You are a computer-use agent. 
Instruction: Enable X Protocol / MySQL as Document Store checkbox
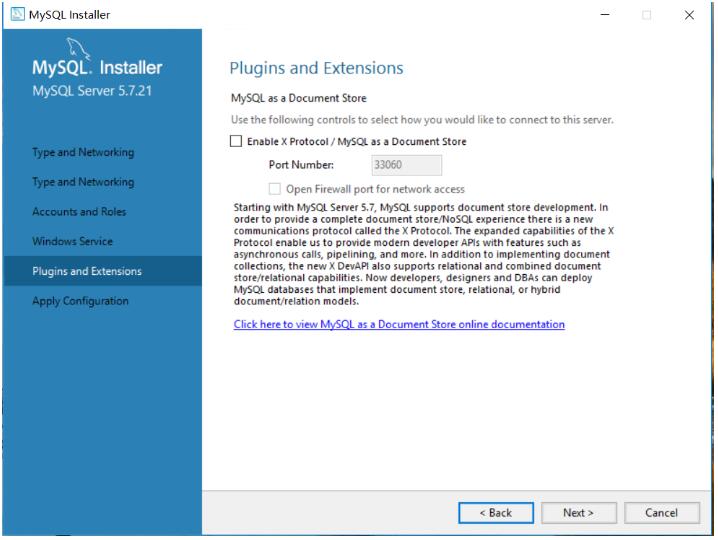[x=236, y=141]
